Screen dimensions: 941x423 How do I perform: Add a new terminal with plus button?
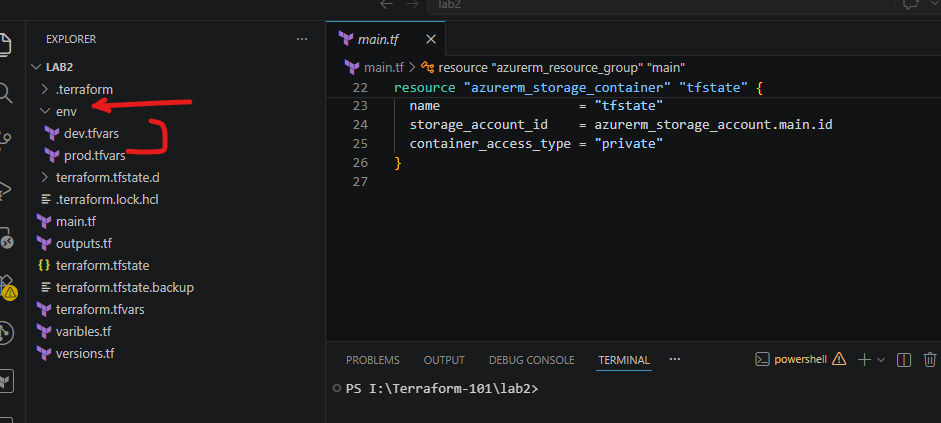tap(864, 359)
